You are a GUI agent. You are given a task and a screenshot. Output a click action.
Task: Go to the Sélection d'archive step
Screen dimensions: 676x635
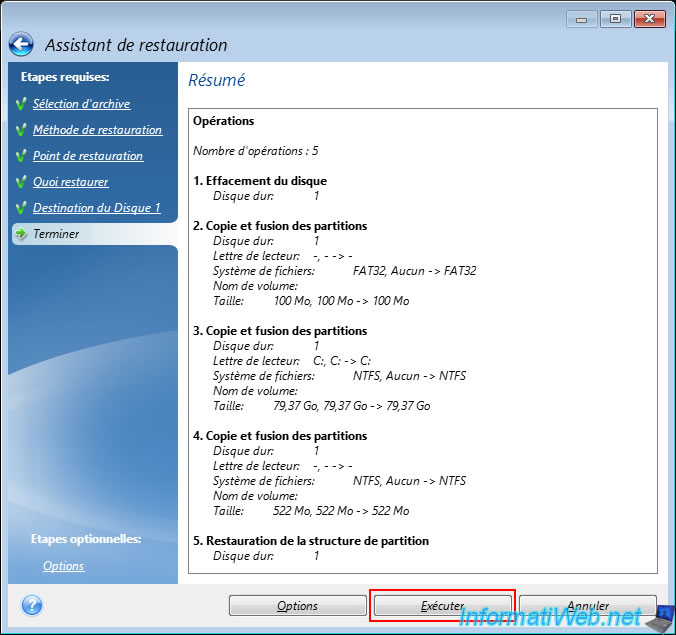81,104
